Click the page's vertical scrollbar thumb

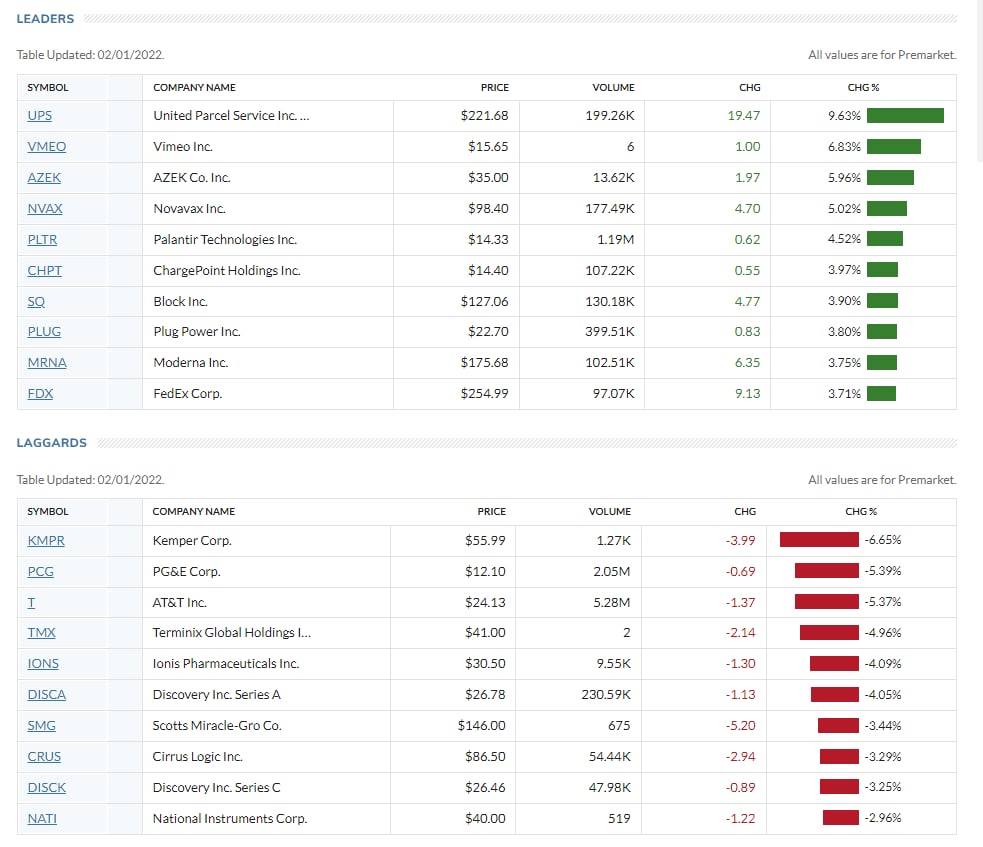(x=977, y=80)
